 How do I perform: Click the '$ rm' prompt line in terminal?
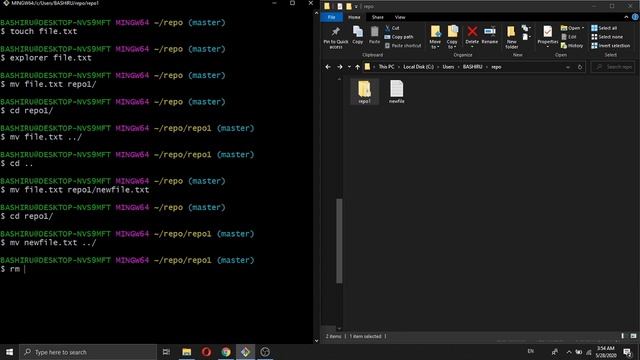(13, 269)
